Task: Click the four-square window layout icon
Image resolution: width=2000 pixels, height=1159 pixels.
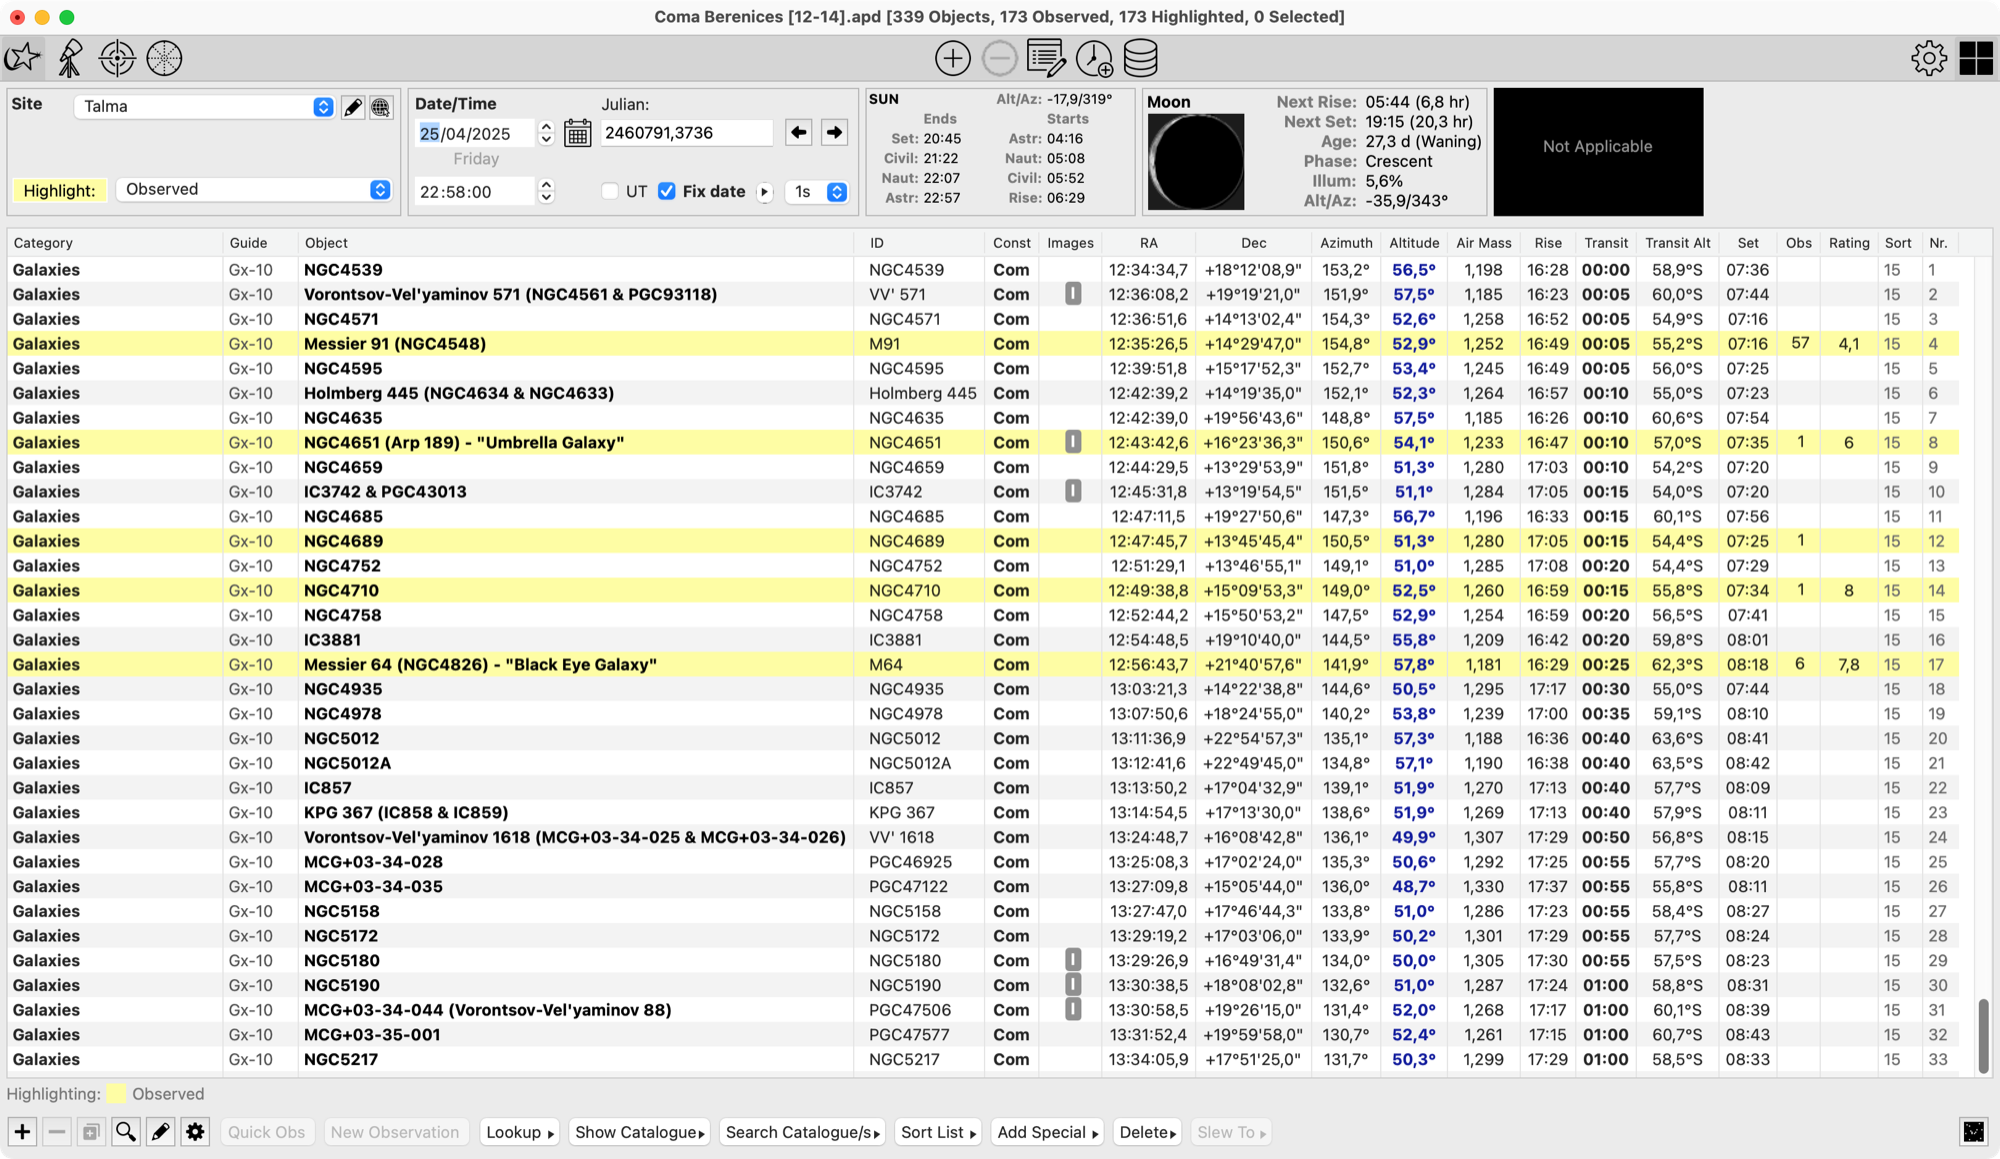Action: pyautogui.click(x=1976, y=58)
